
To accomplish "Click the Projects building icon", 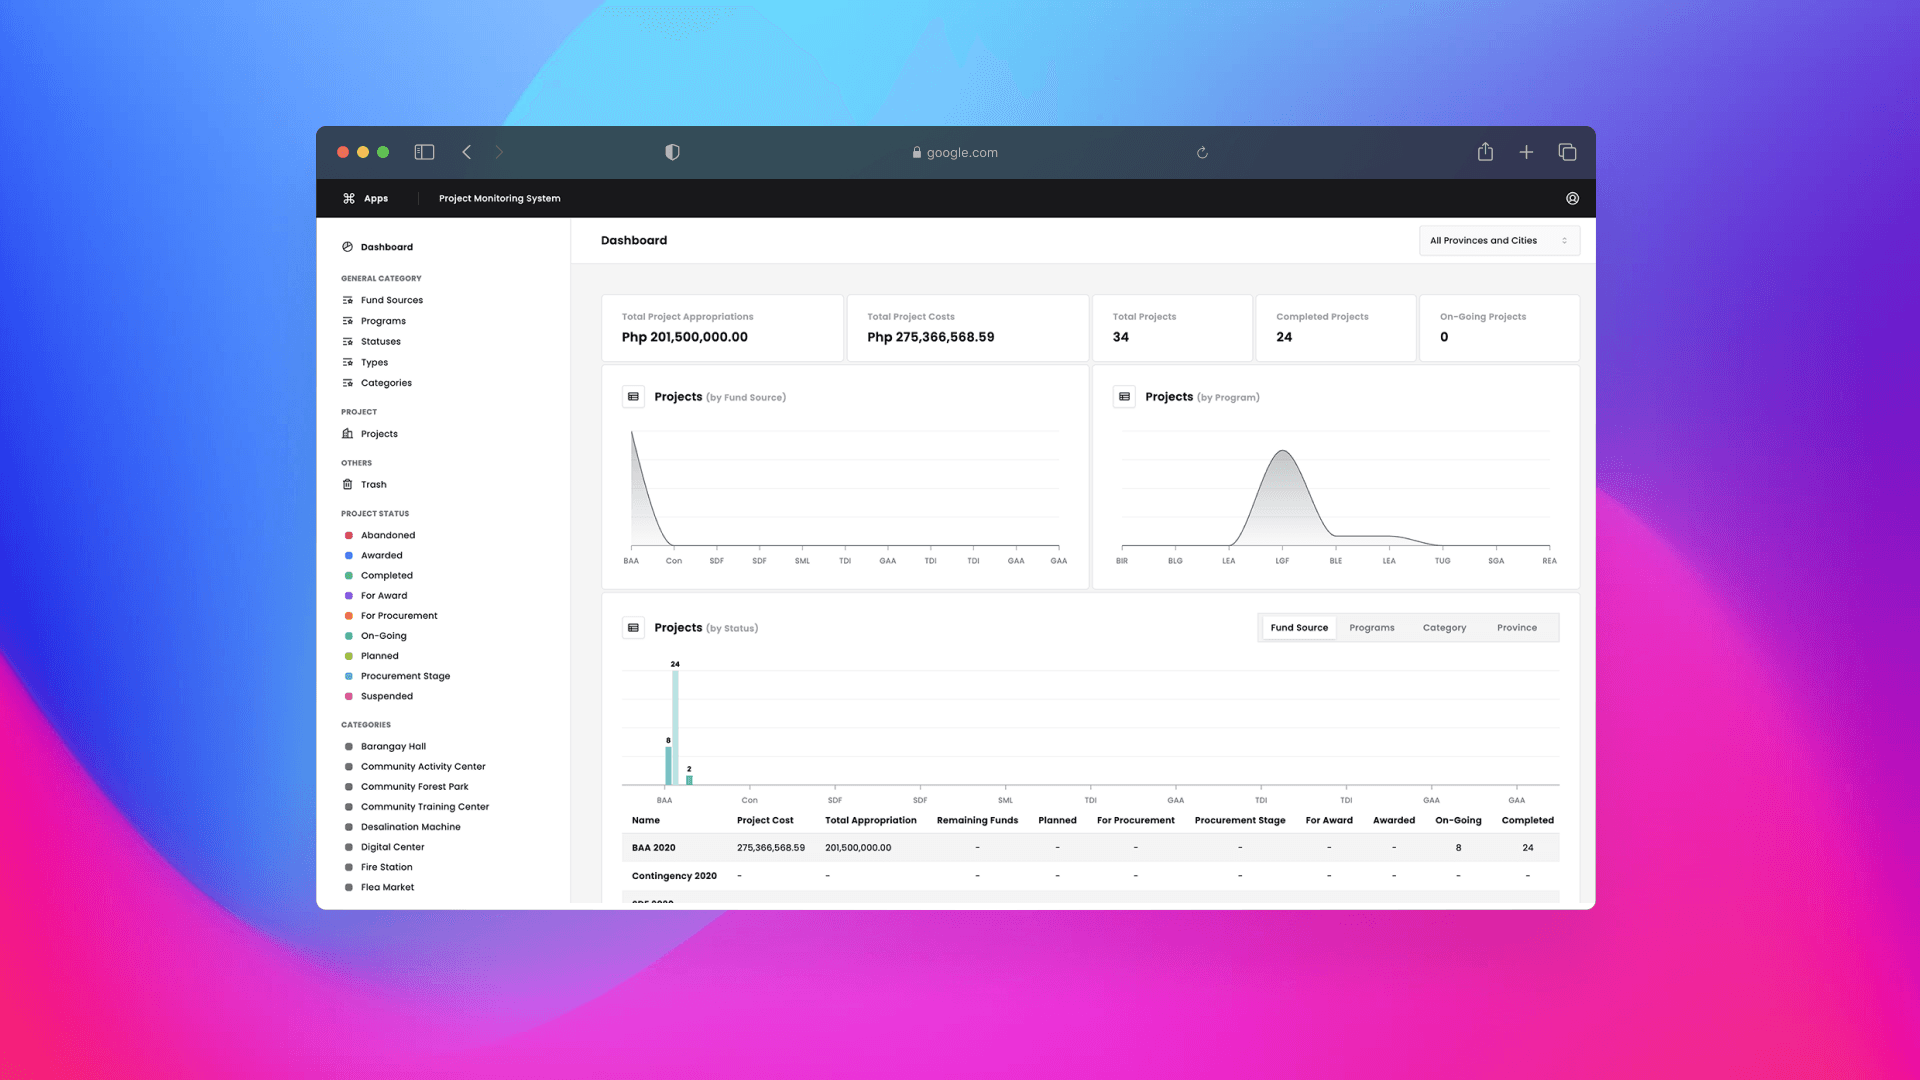I will click(347, 434).
